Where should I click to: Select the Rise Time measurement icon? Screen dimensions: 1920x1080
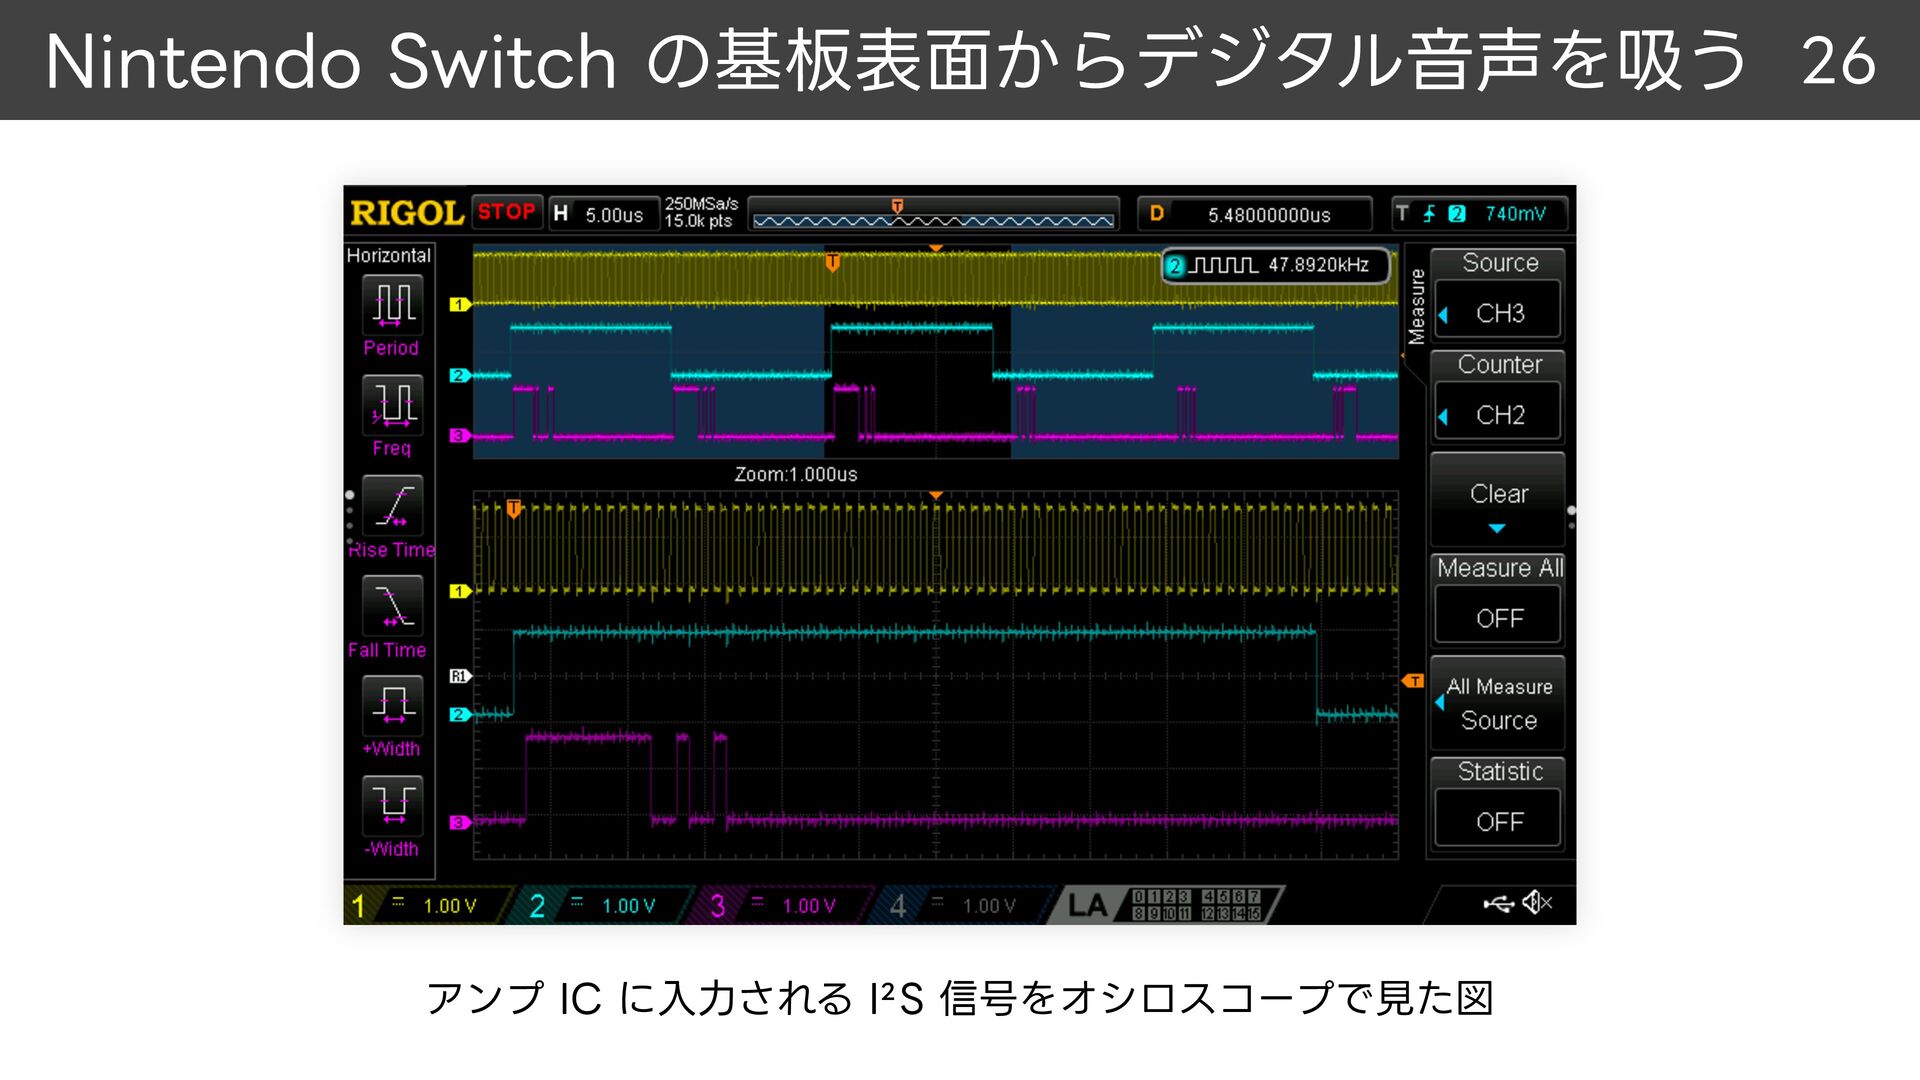[392, 506]
